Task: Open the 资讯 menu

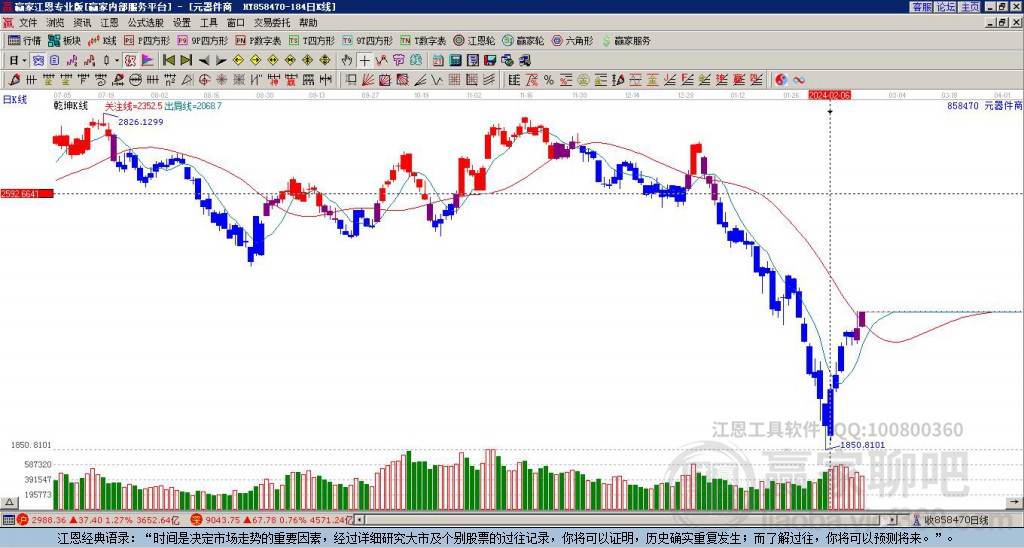Action: (82, 23)
